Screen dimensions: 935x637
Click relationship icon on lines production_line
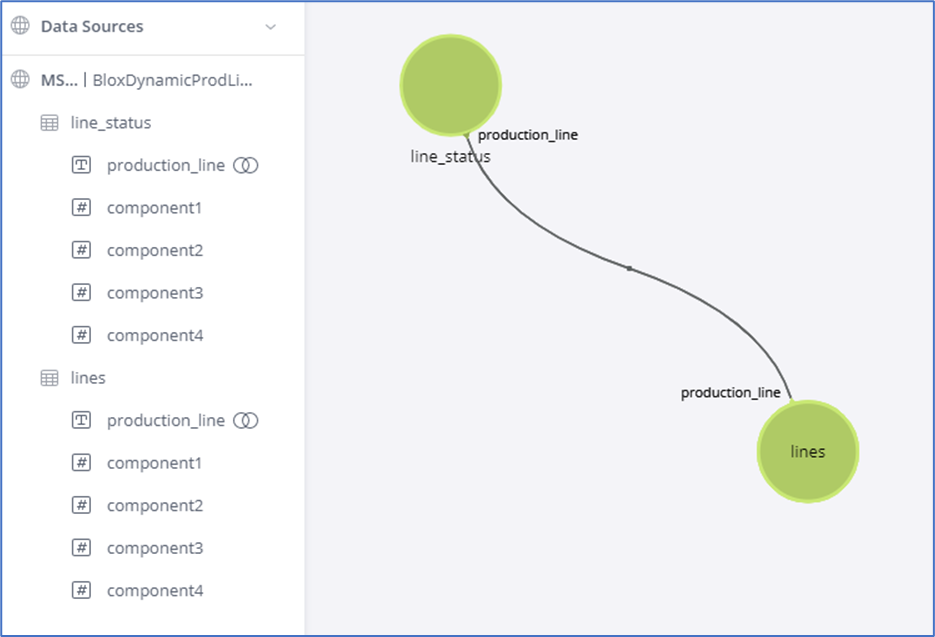[245, 421]
